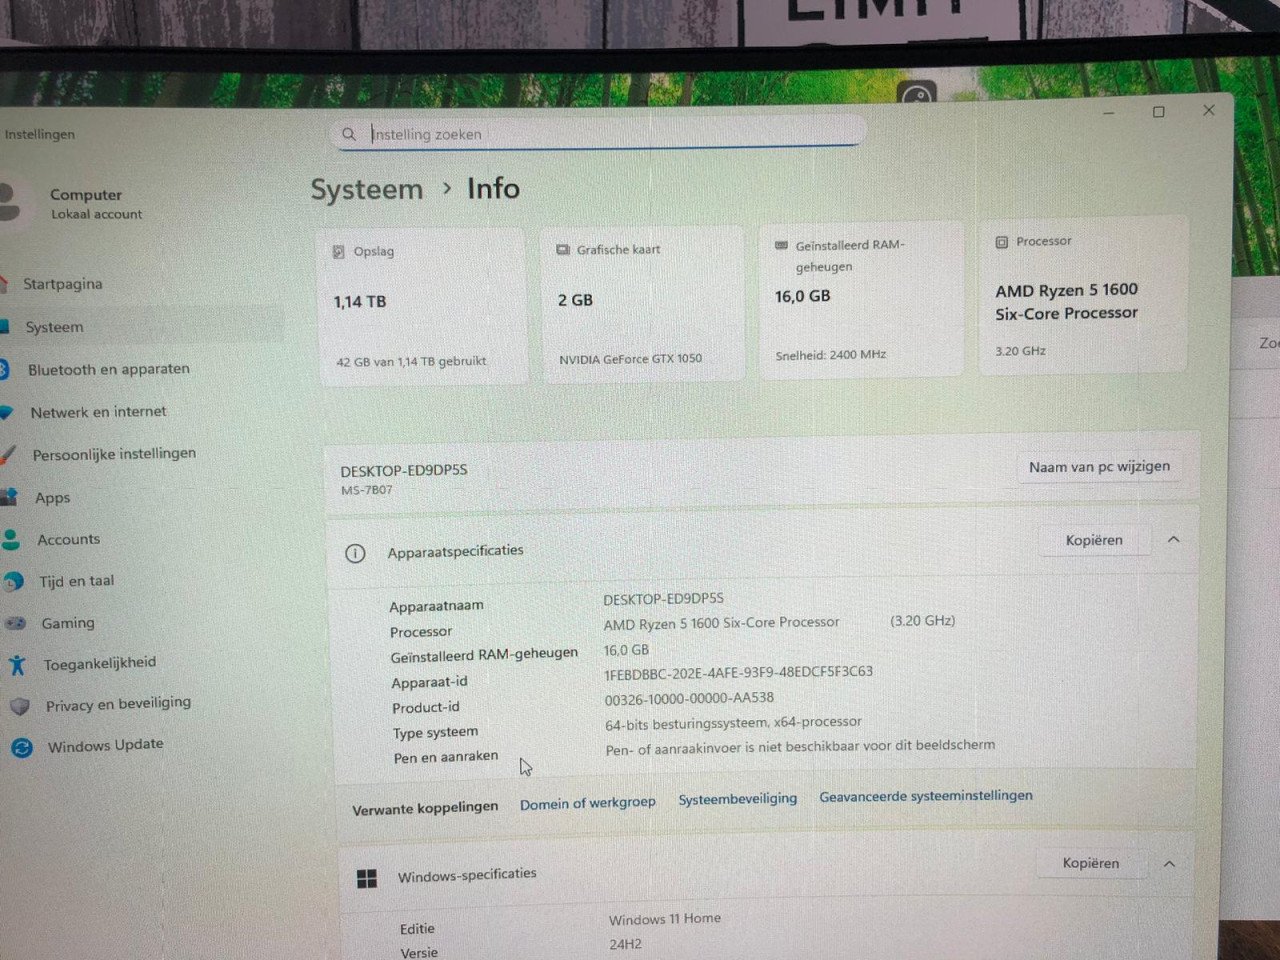Open the Opslag 1,14 TB card
The width and height of the screenshot is (1280, 960).
click(x=421, y=307)
